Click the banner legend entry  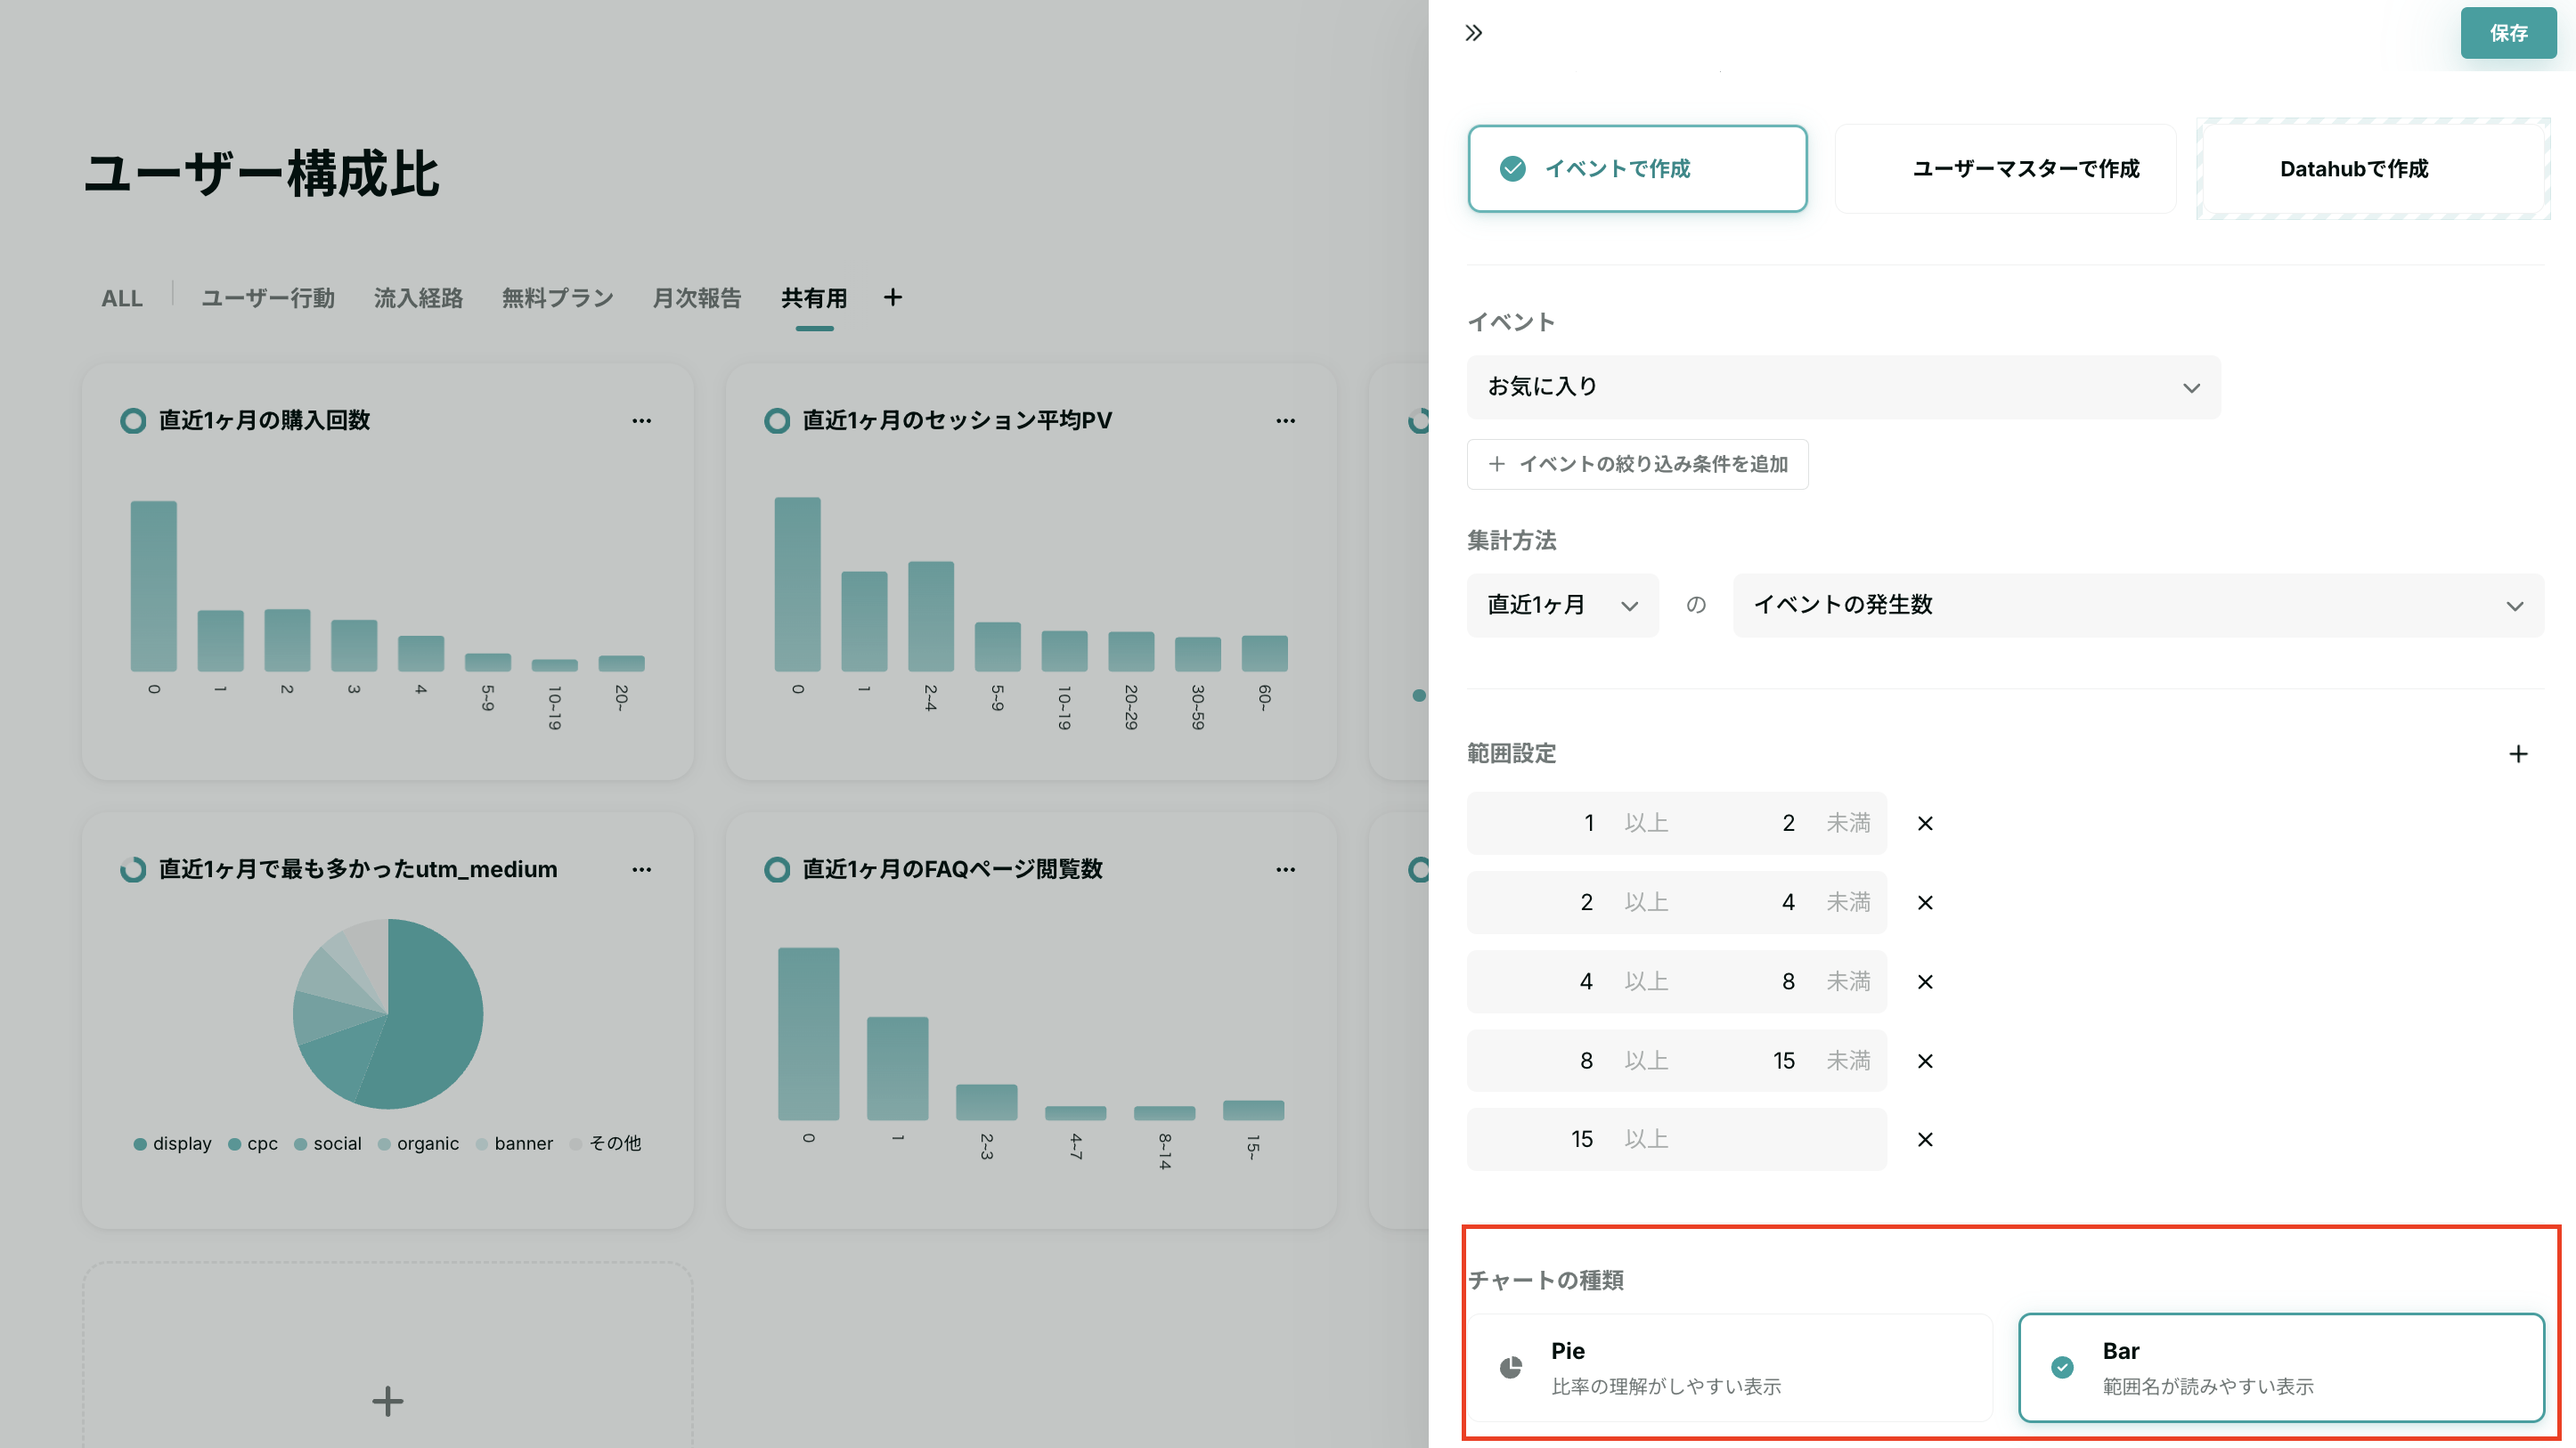click(x=514, y=1144)
